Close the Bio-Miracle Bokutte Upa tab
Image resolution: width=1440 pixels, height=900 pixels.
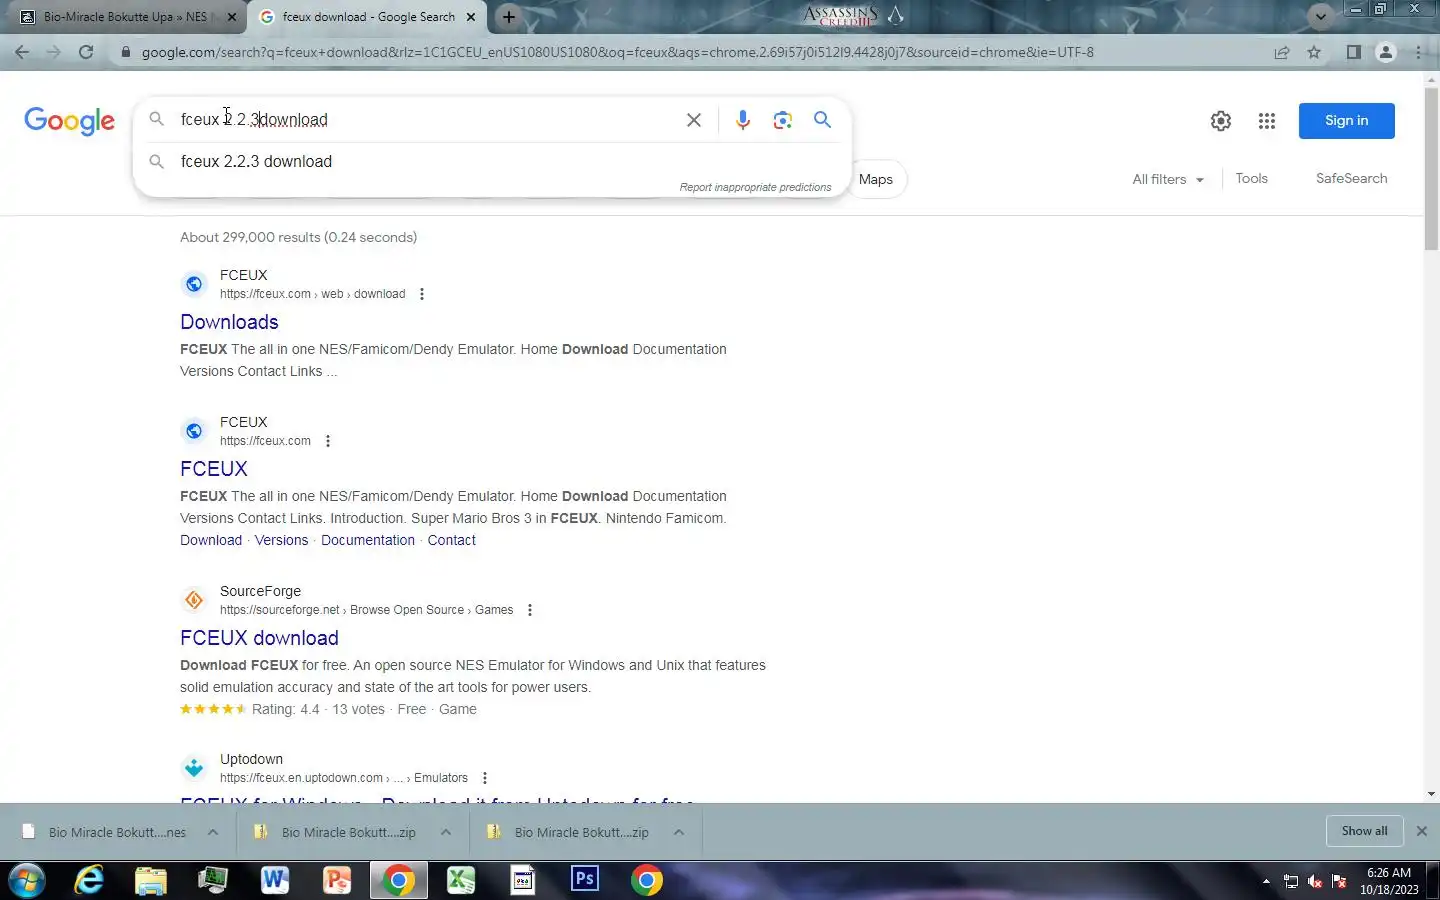[232, 17]
